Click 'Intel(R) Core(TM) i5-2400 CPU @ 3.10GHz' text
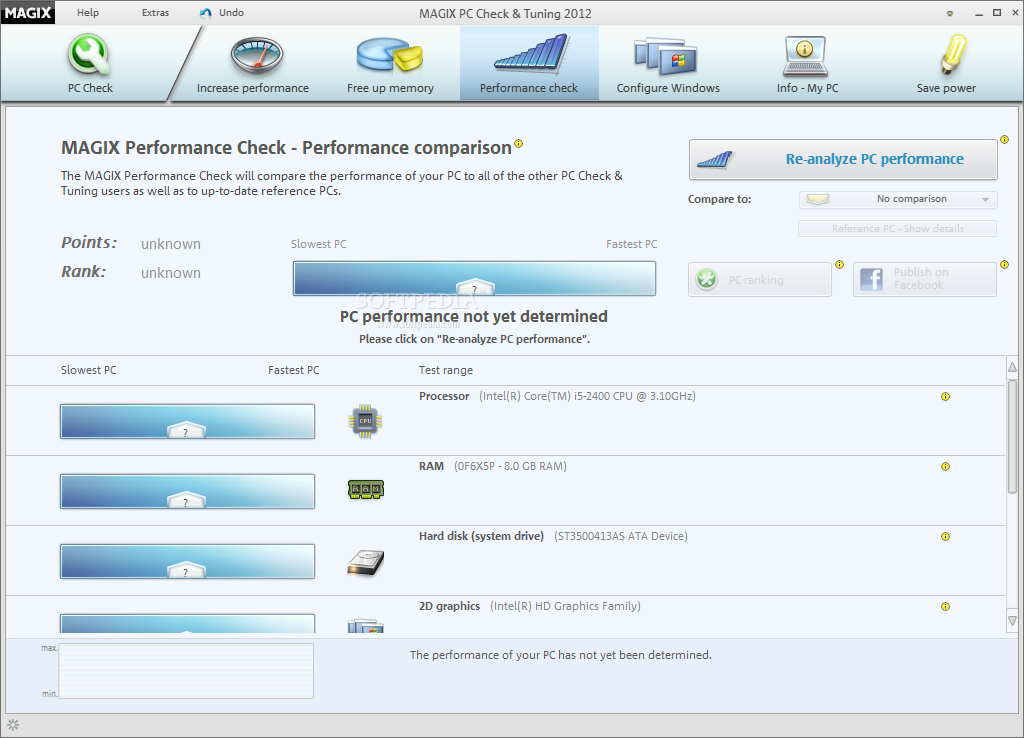This screenshot has width=1024, height=738. (588, 396)
